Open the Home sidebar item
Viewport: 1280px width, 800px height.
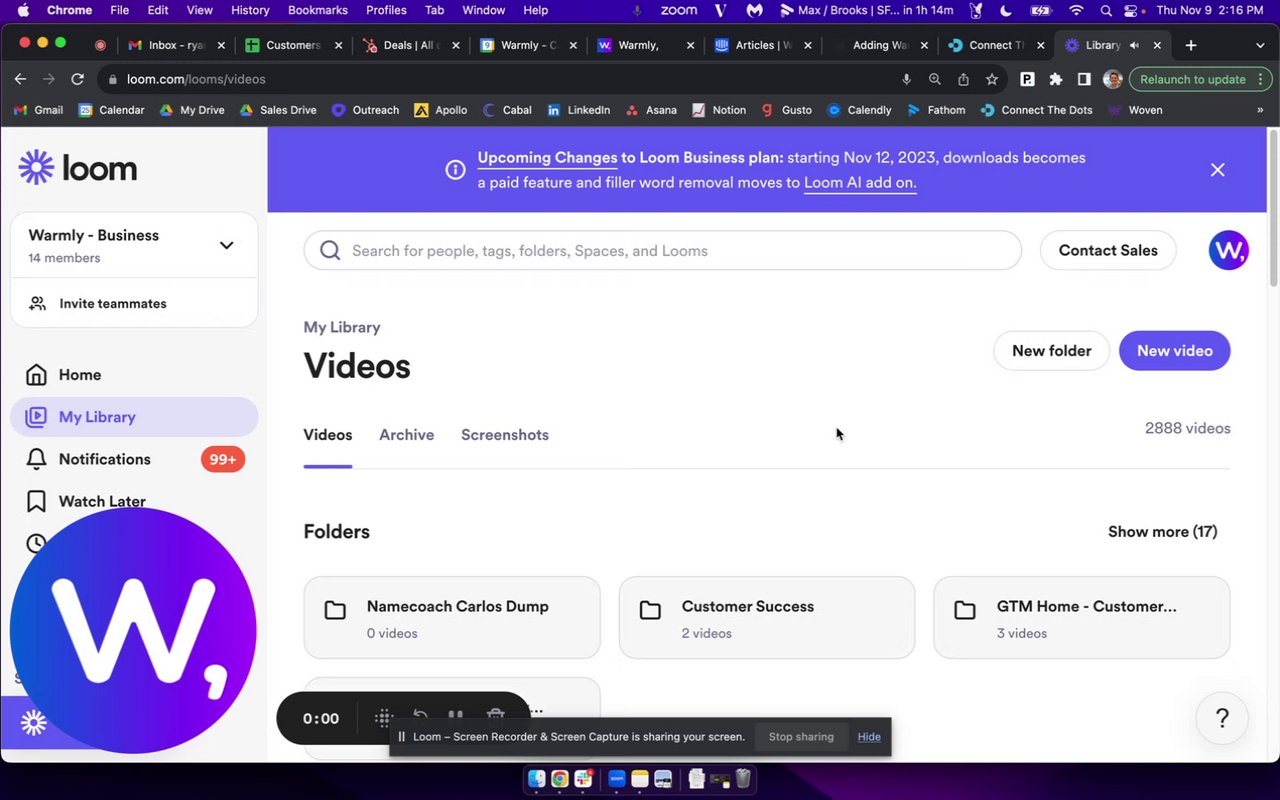134,375
